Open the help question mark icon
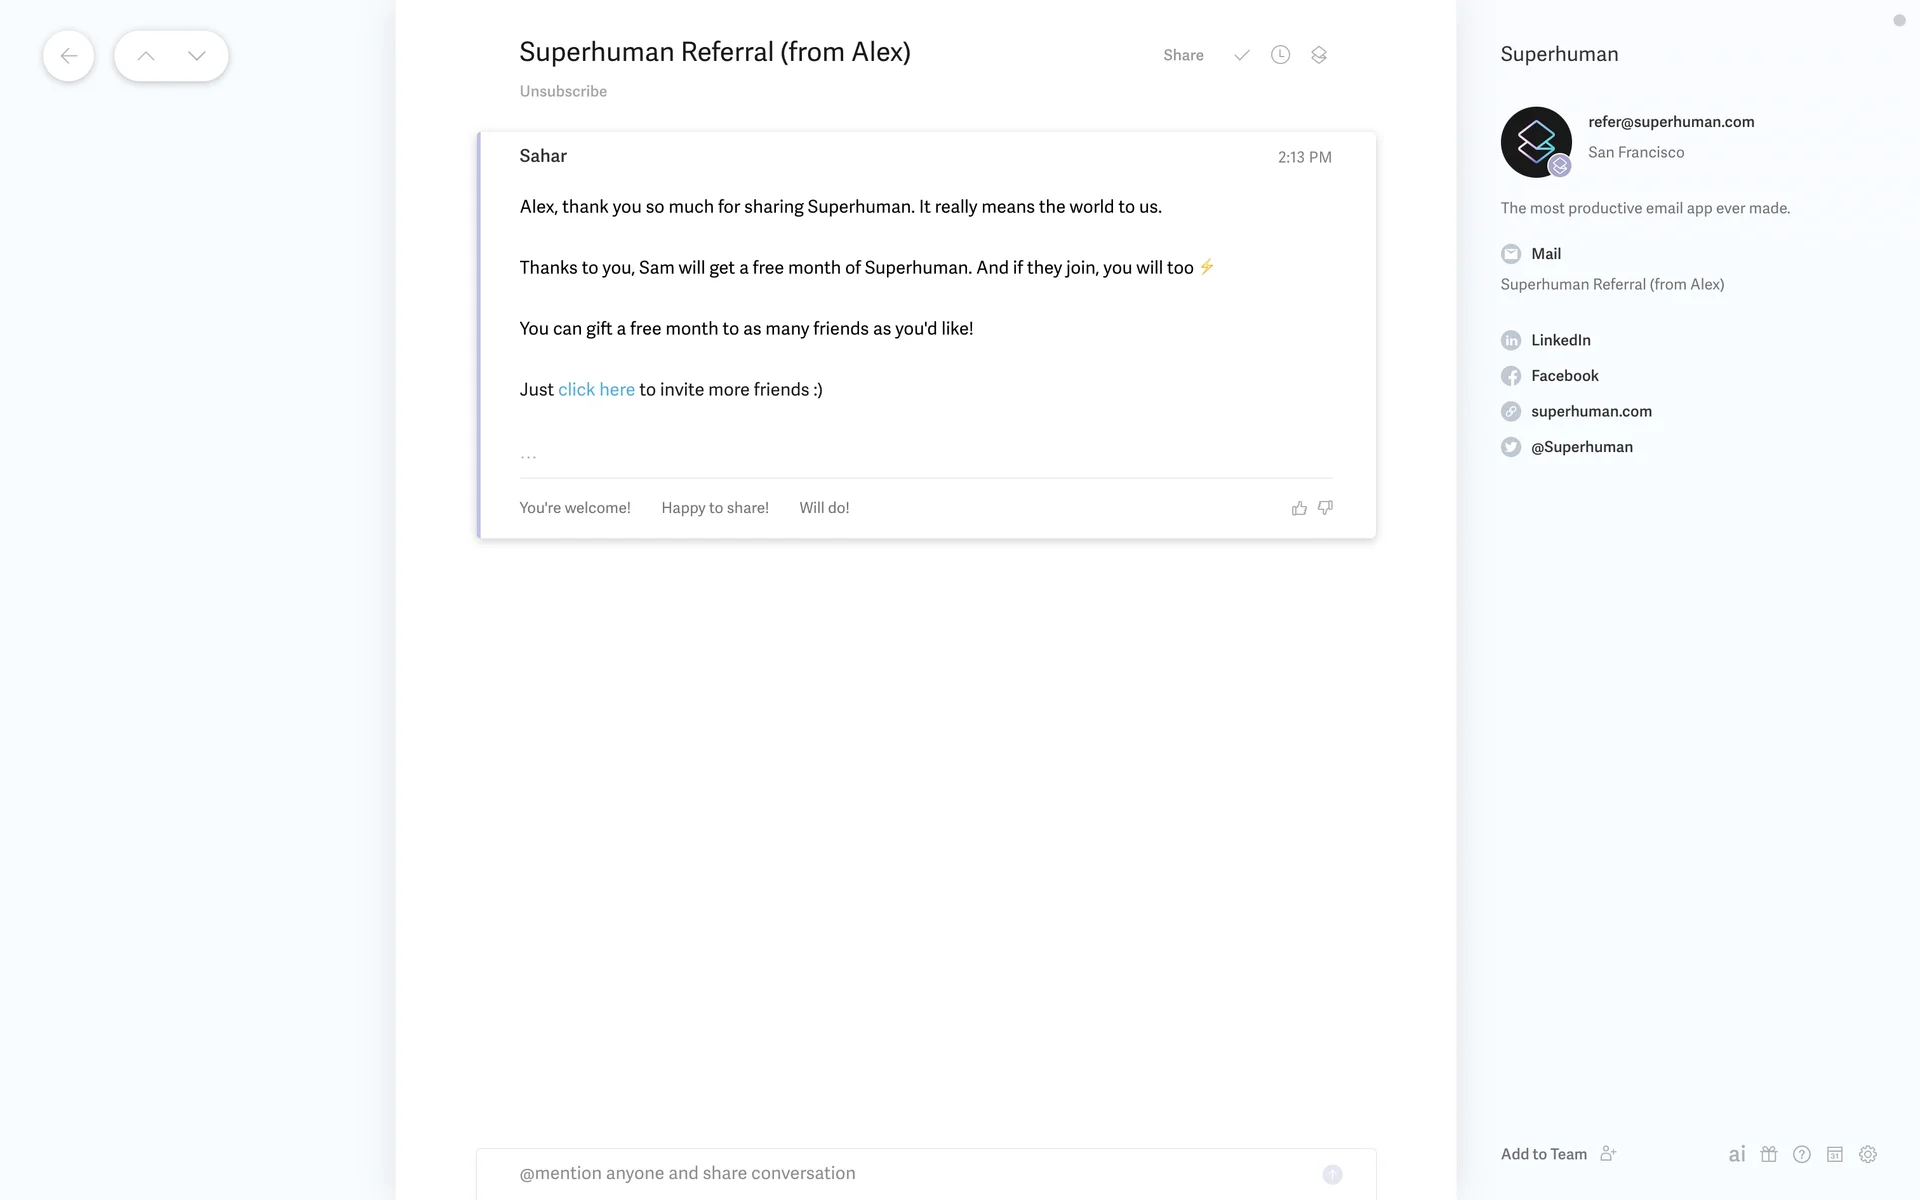The width and height of the screenshot is (1920, 1200). point(1802,1154)
